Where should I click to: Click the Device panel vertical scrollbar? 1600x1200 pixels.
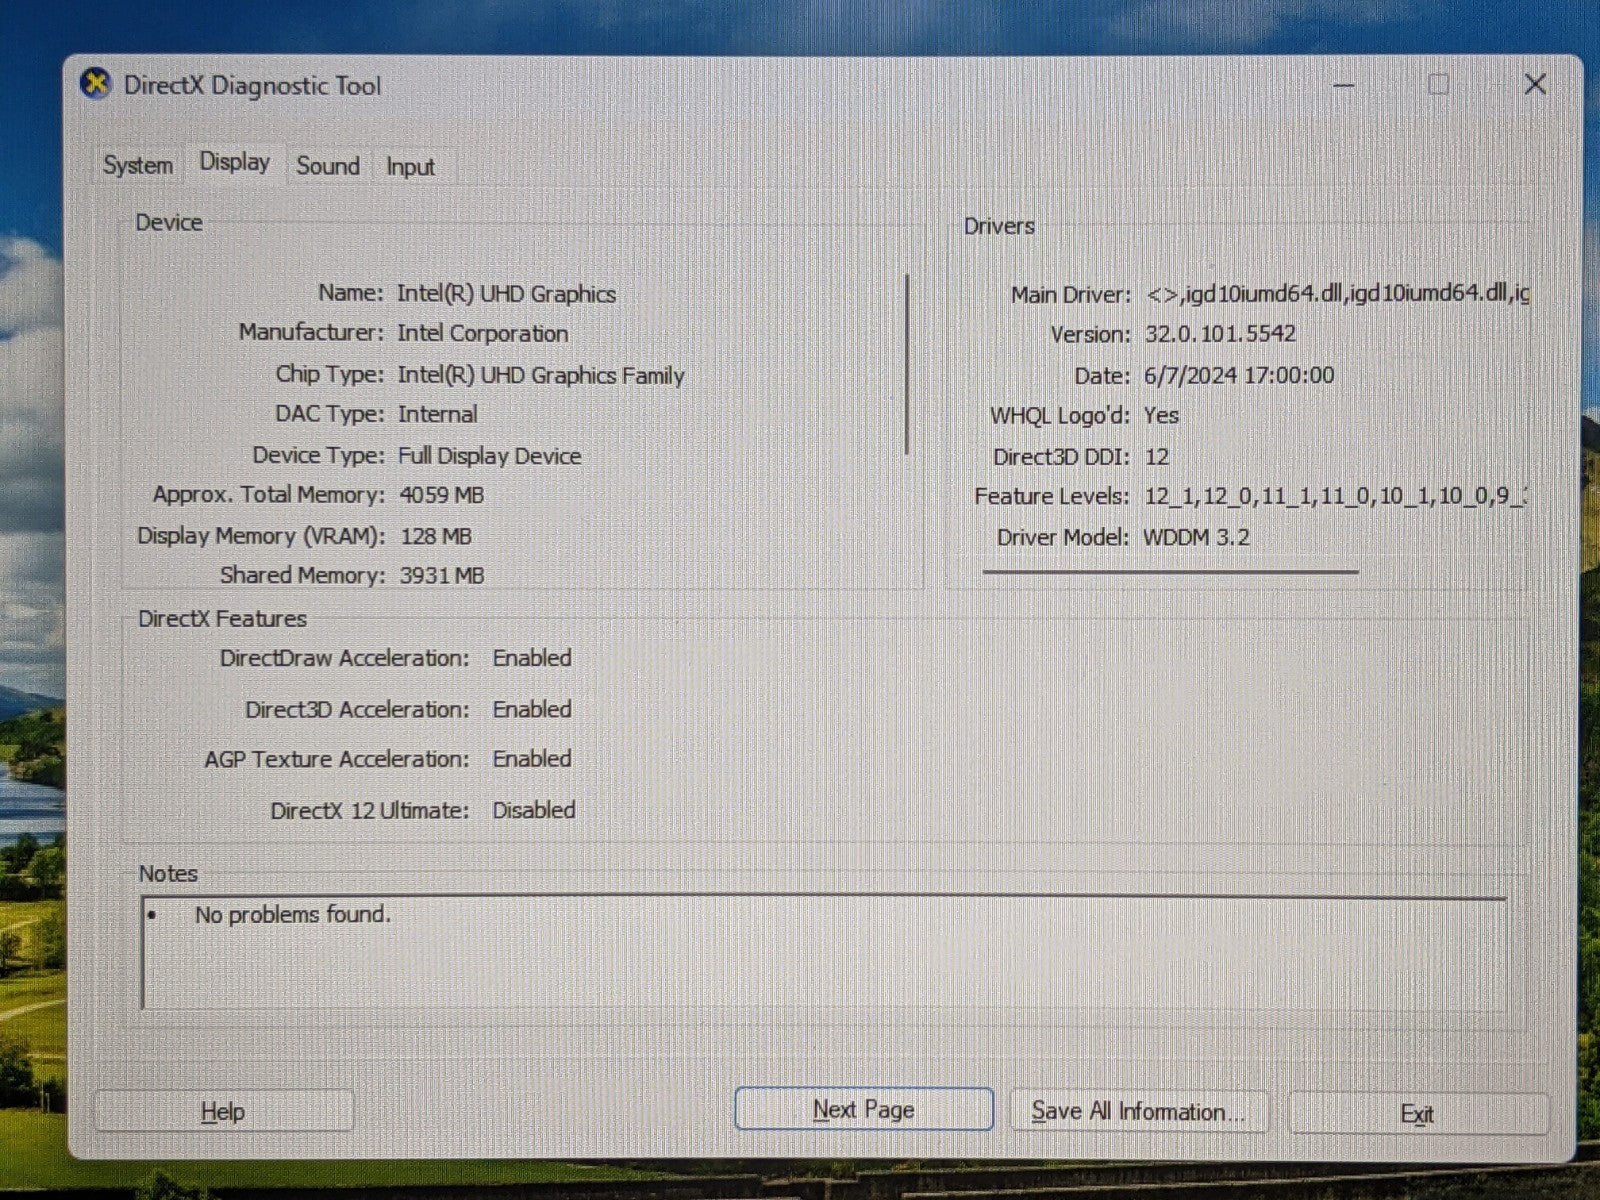coord(907,365)
